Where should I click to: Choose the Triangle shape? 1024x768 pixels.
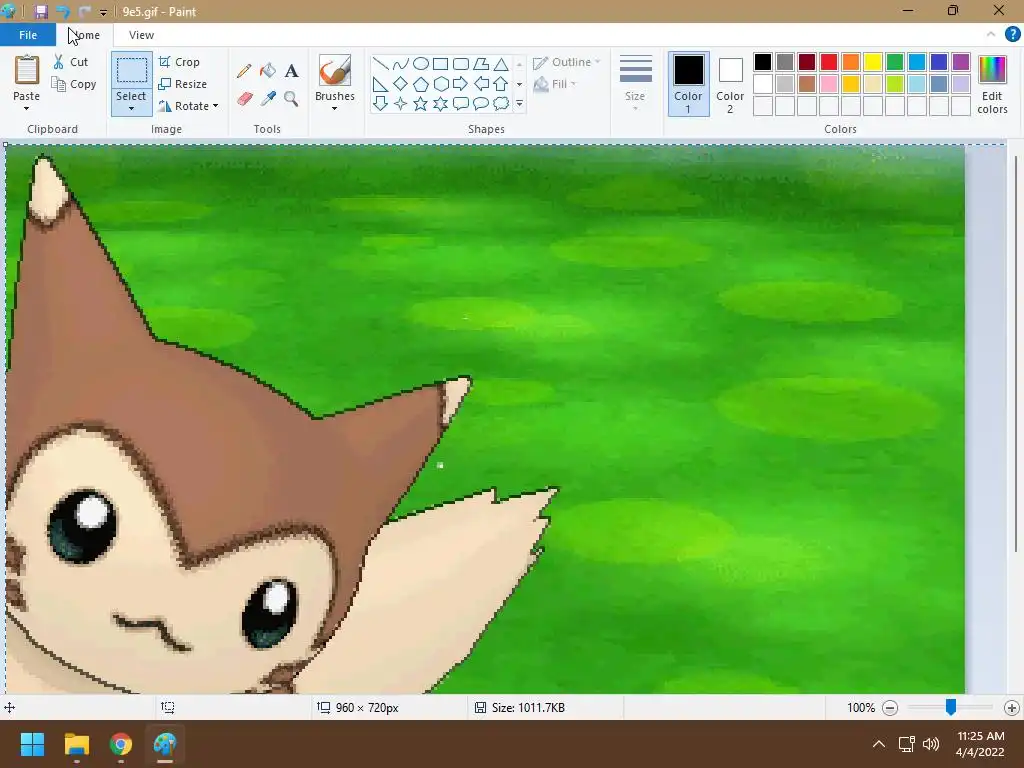(501, 63)
